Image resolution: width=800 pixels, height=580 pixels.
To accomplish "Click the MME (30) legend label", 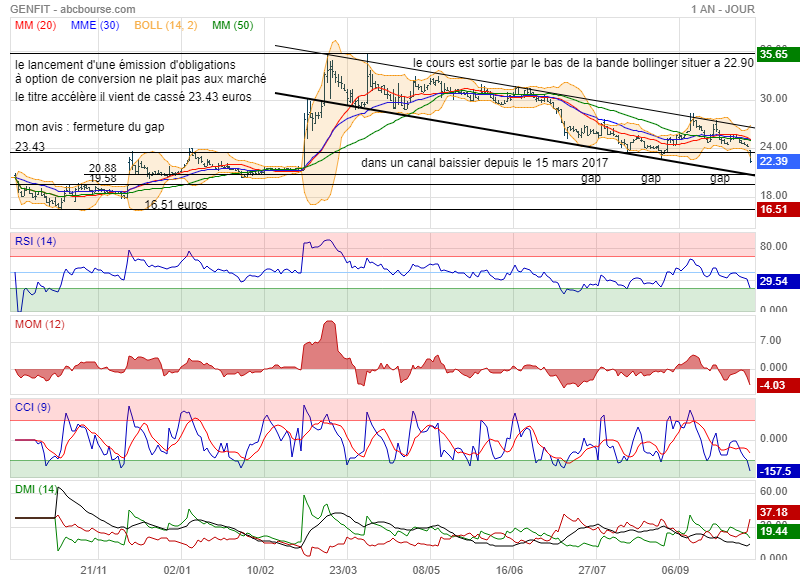I will [95, 26].
